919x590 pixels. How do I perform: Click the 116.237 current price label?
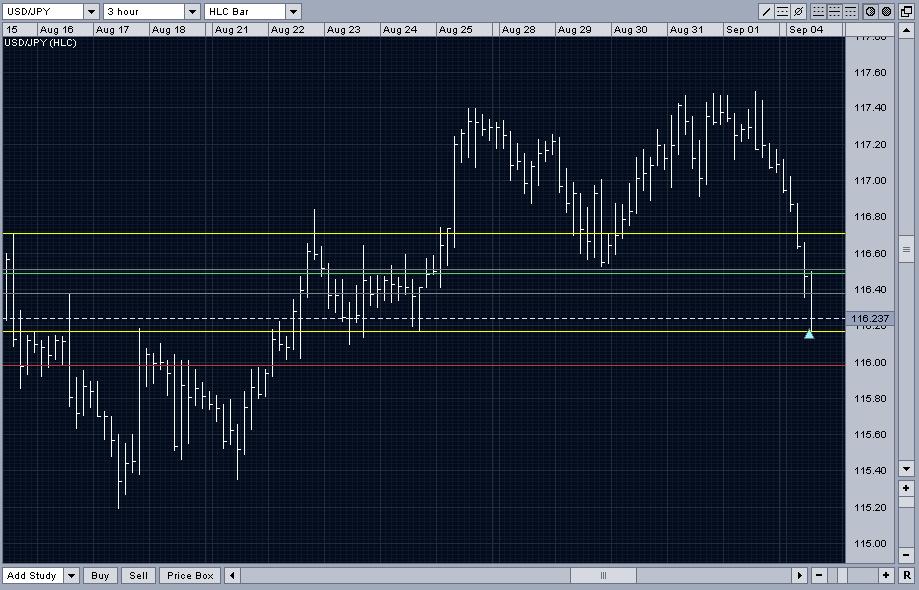coord(870,319)
